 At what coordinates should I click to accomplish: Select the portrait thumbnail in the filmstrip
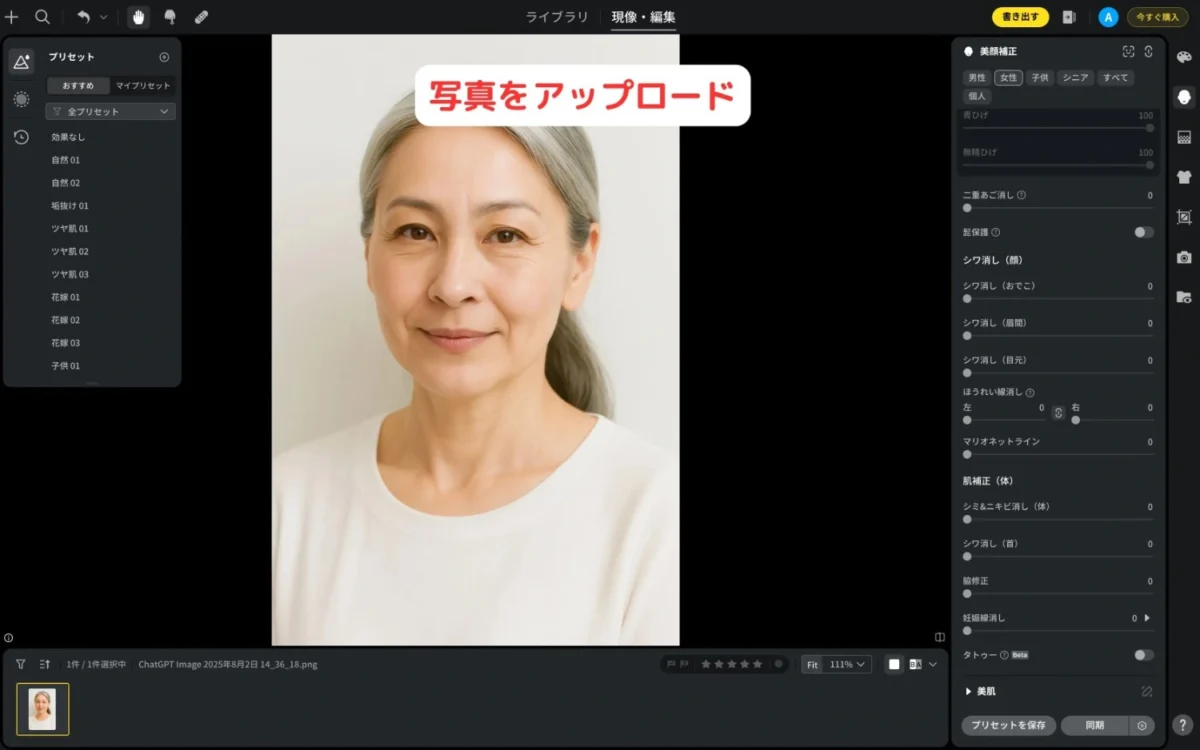(x=42, y=709)
